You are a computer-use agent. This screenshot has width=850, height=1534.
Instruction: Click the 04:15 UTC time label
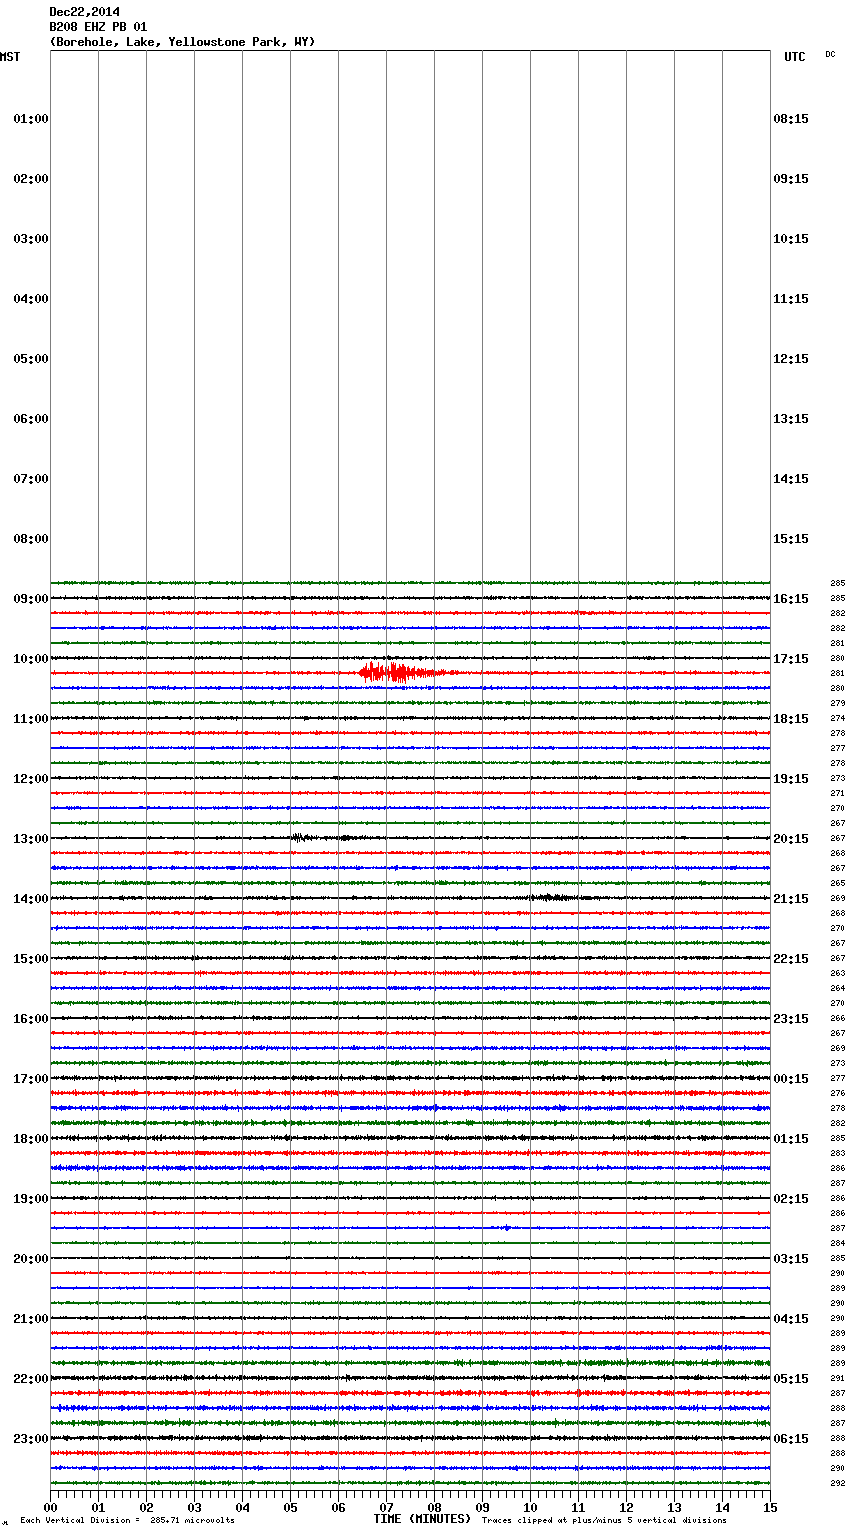(x=791, y=1319)
